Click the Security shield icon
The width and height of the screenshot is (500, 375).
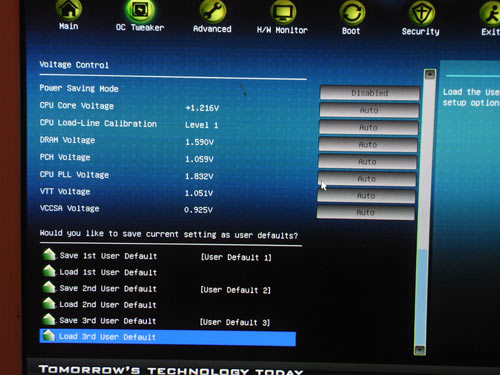point(422,13)
